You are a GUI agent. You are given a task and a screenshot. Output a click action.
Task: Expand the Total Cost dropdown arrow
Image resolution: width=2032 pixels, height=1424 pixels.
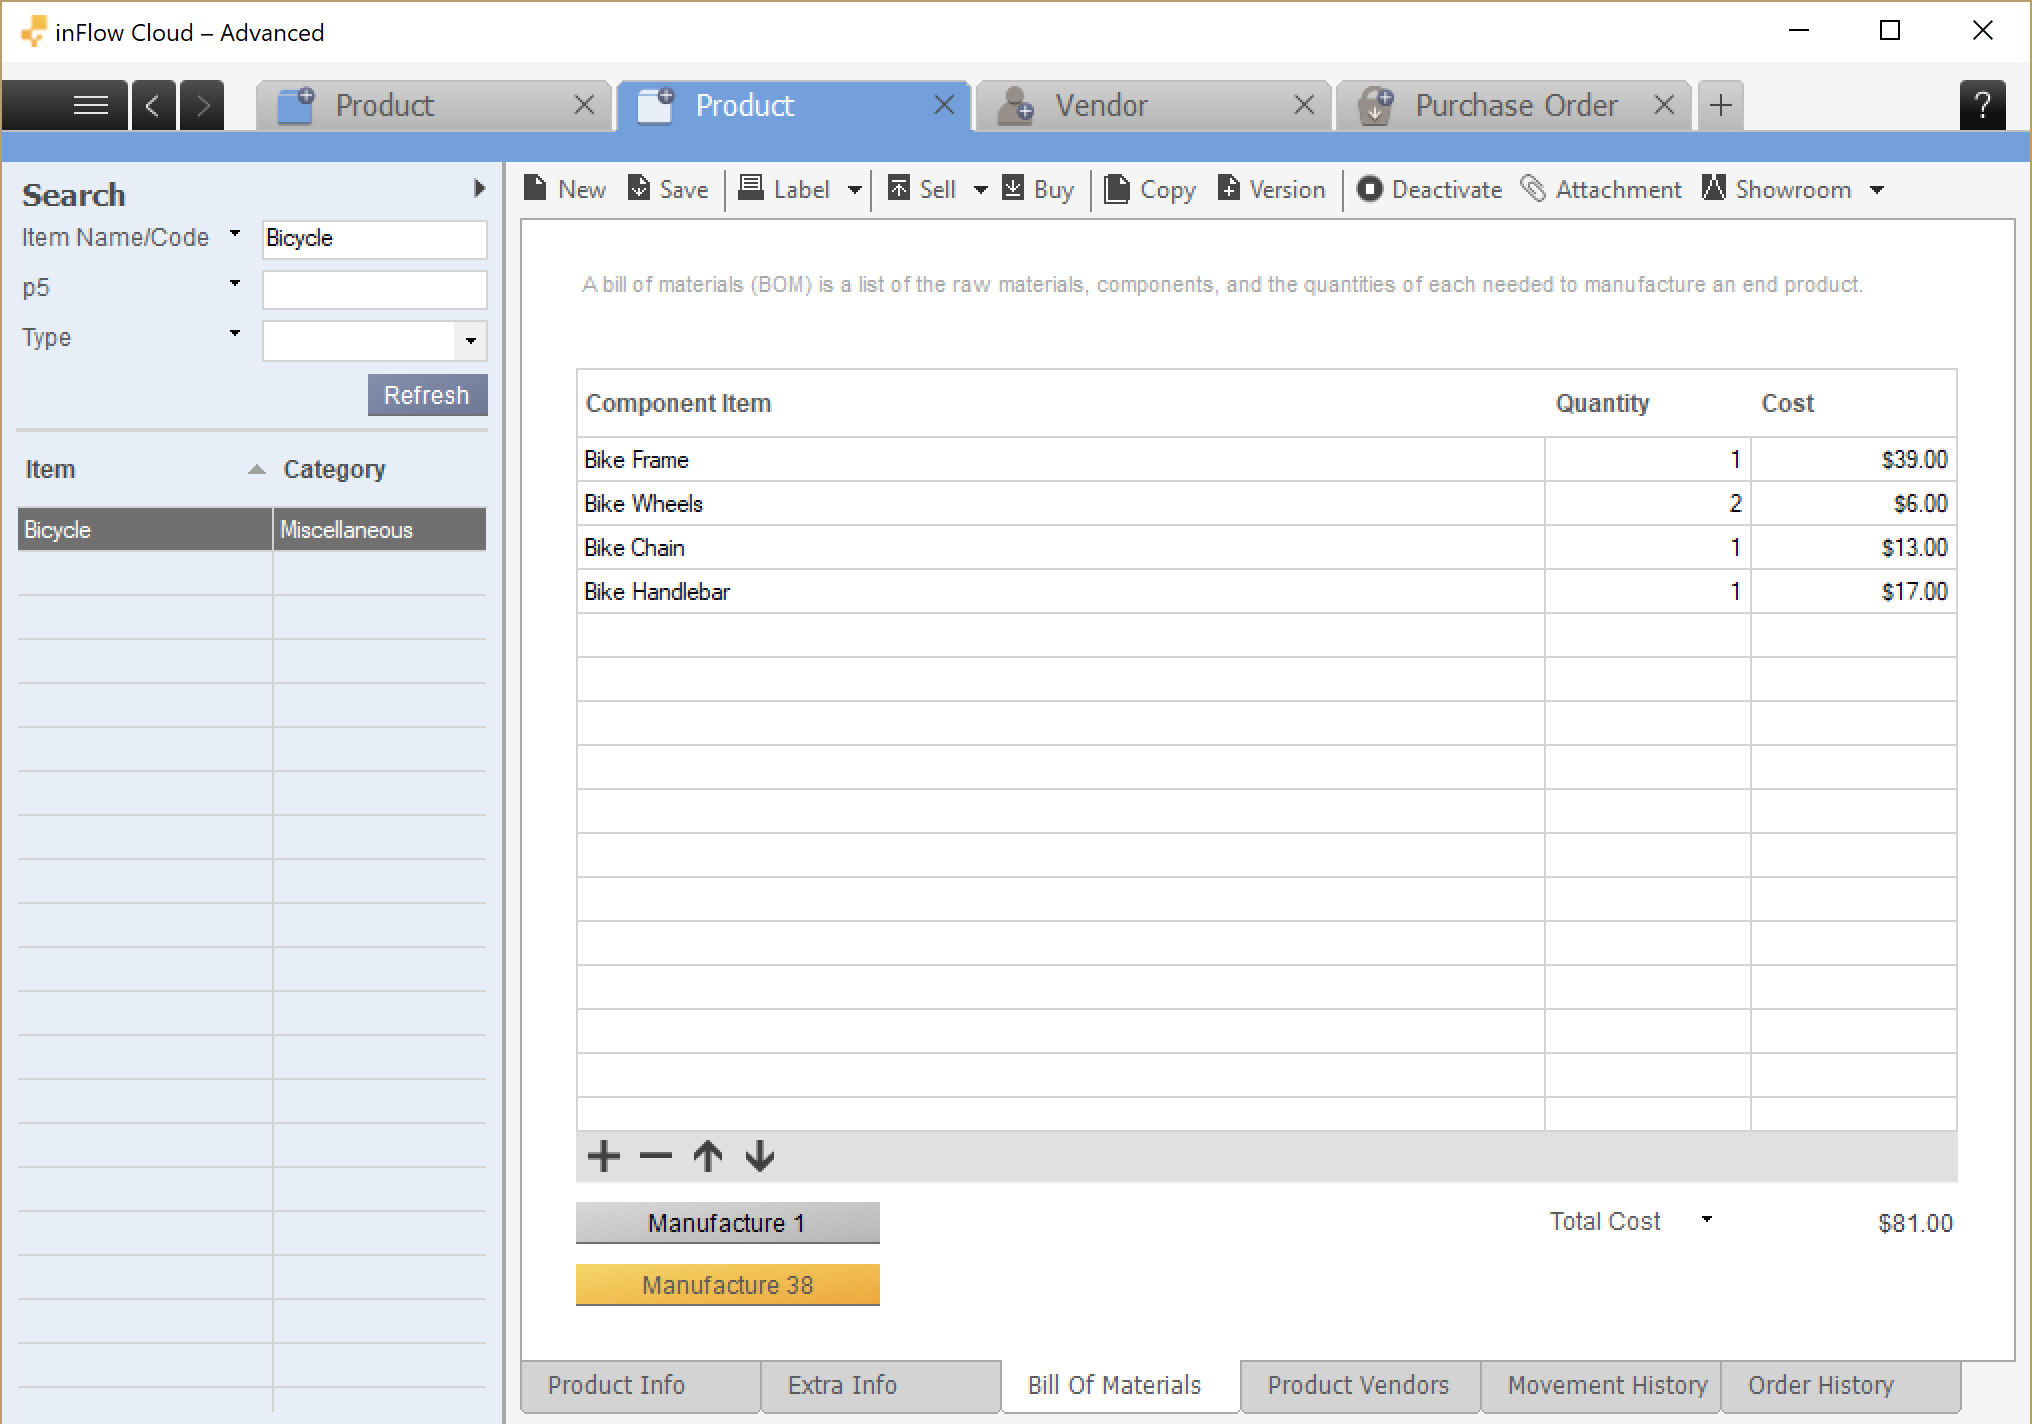tap(1707, 1220)
